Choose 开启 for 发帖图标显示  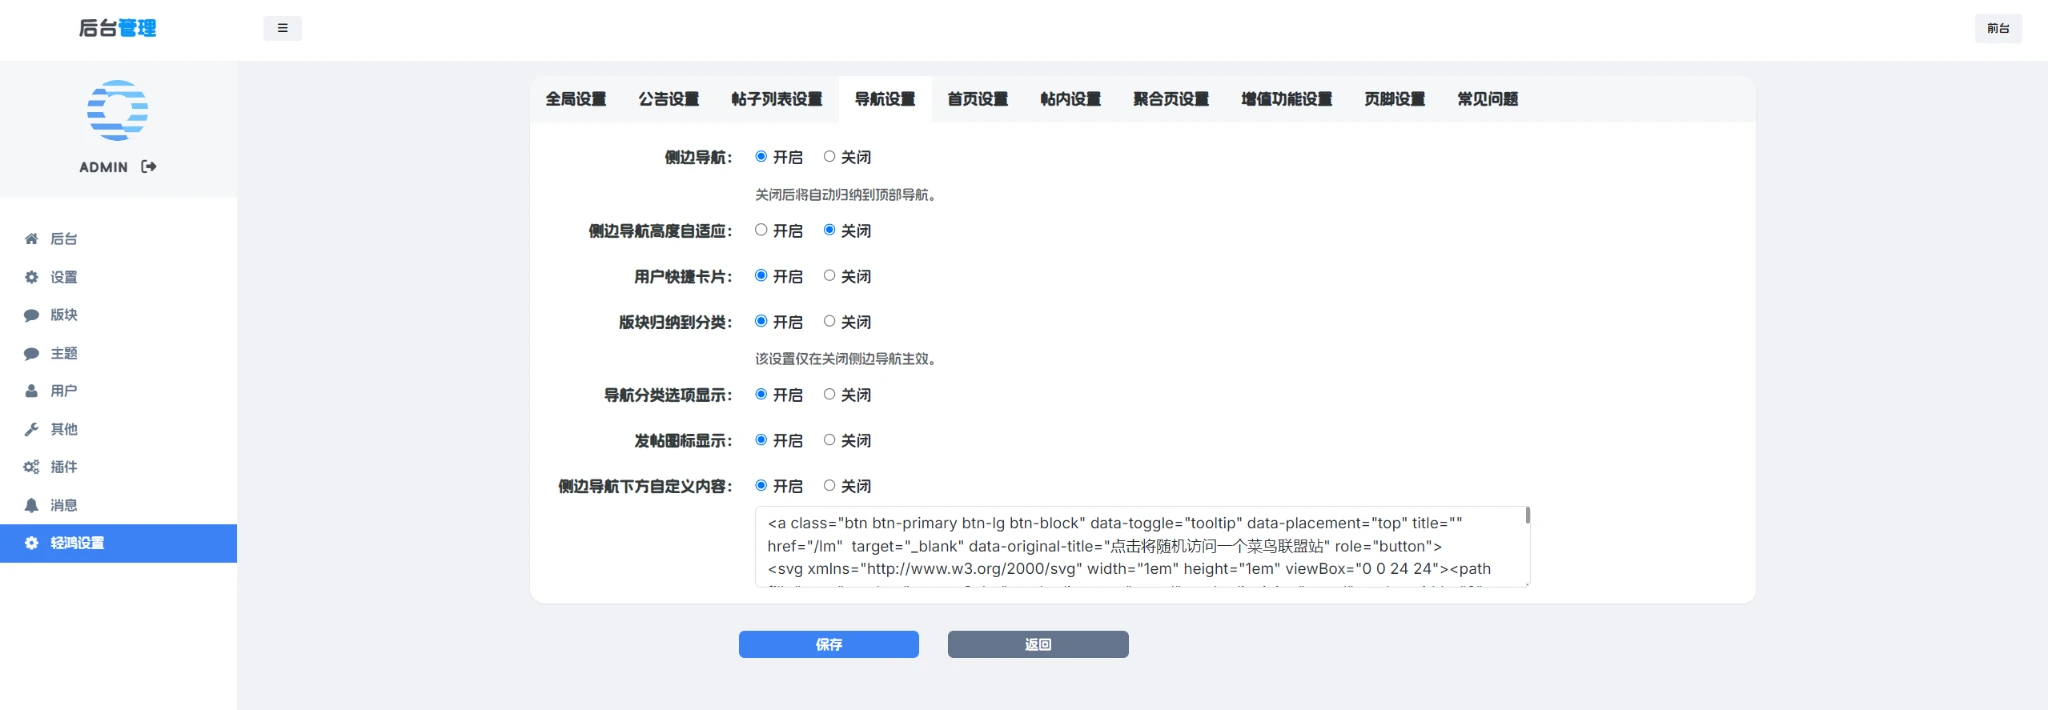pyautogui.click(x=761, y=440)
